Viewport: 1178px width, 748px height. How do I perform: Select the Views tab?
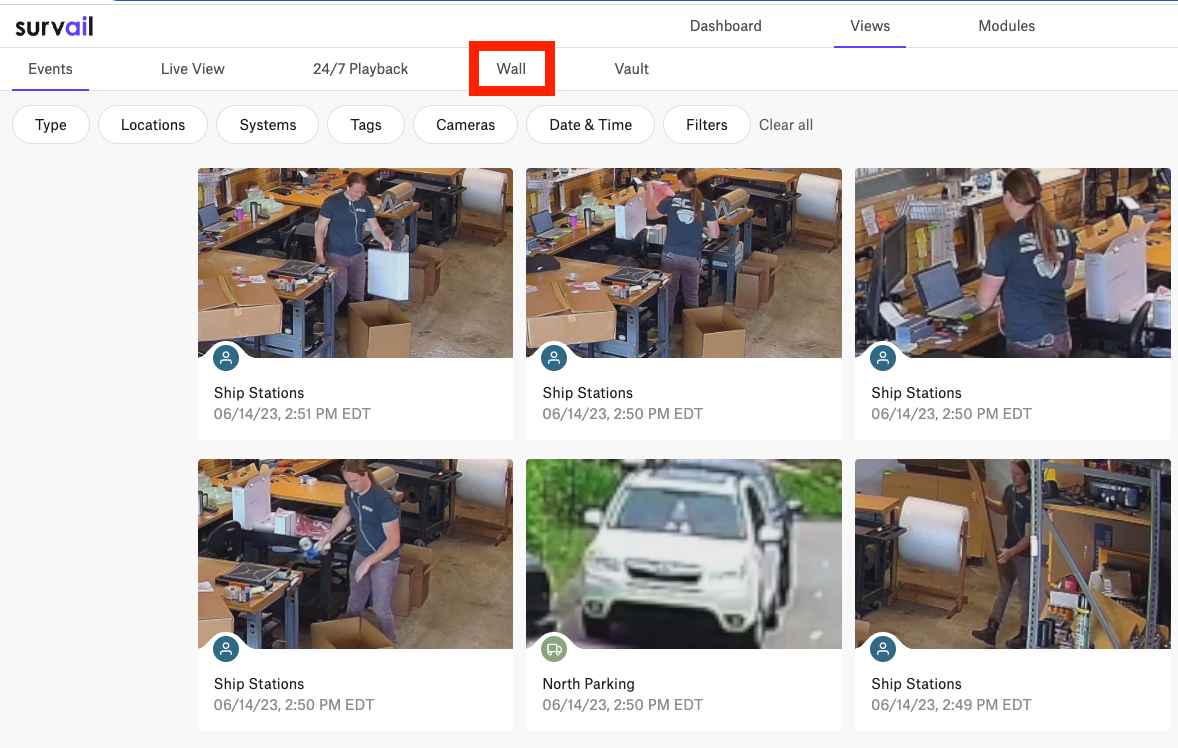[x=869, y=26]
